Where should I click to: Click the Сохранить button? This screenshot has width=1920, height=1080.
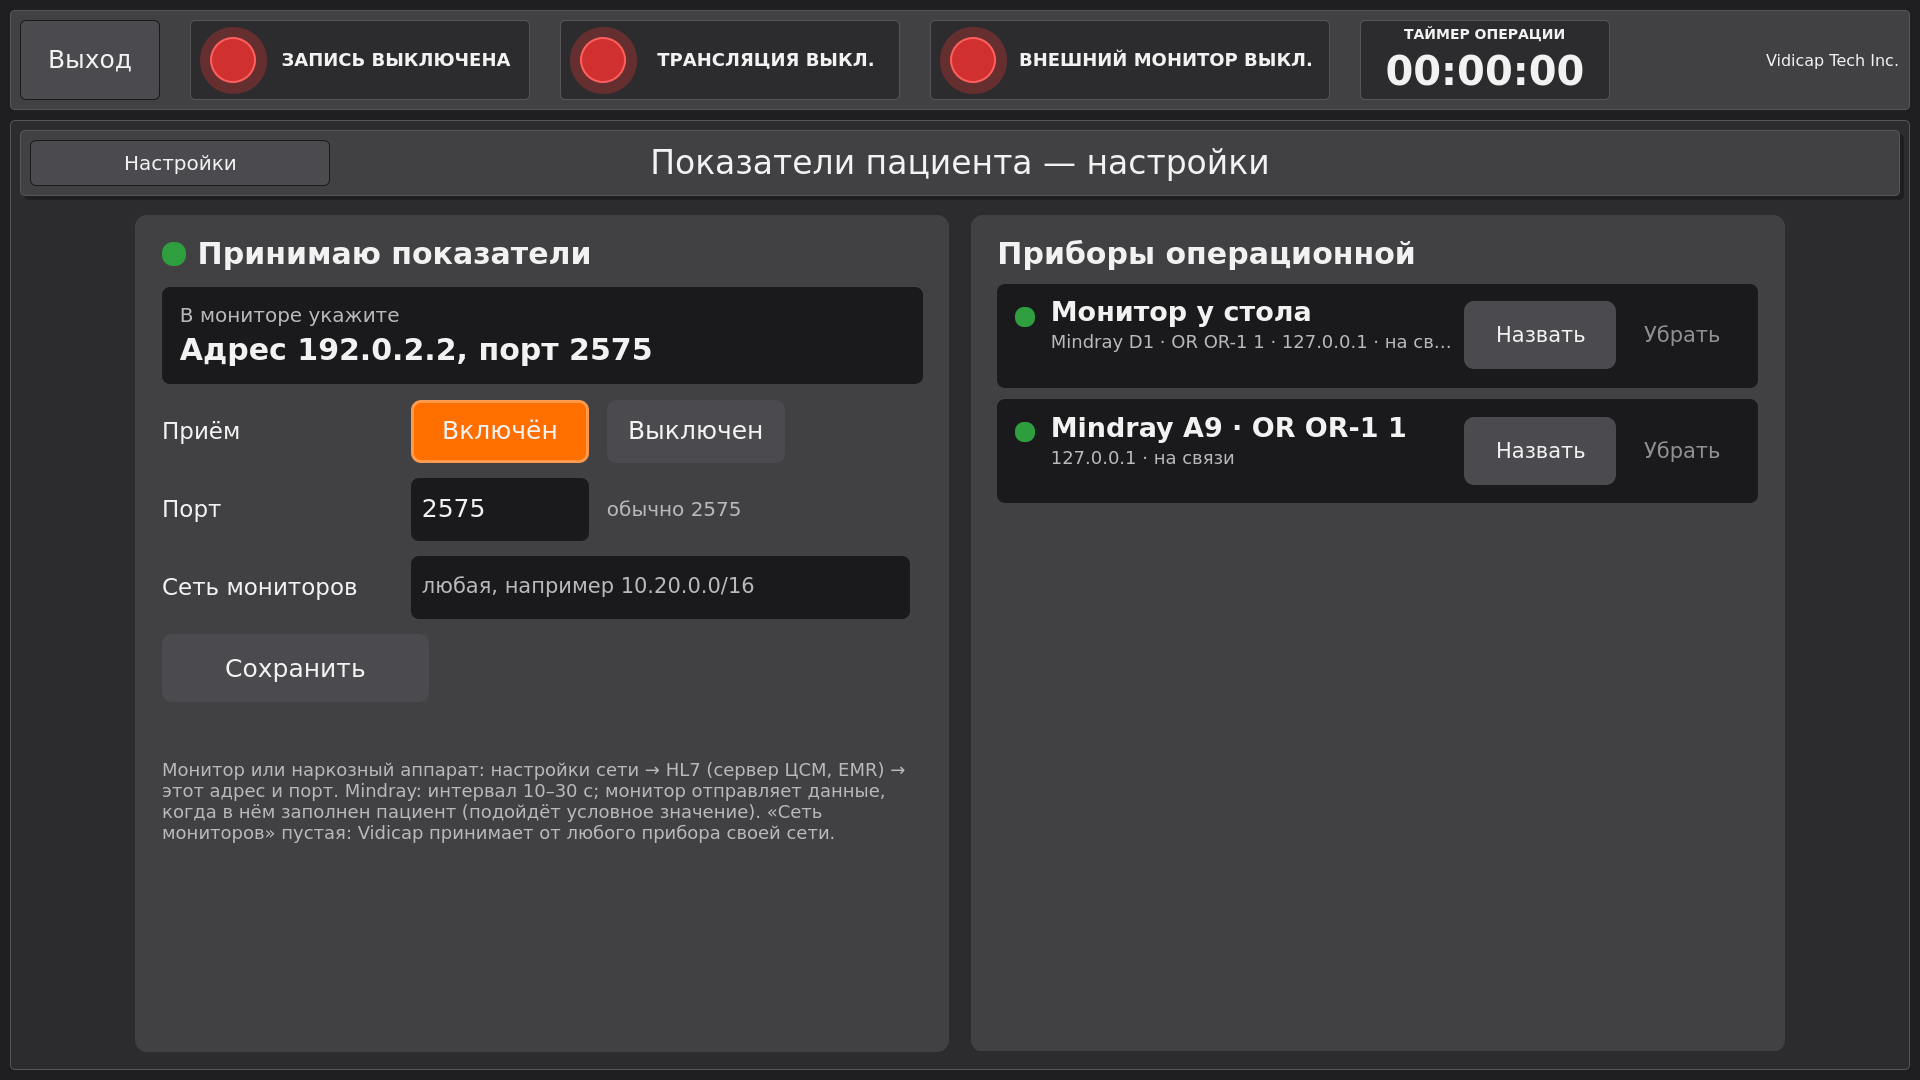295,668
